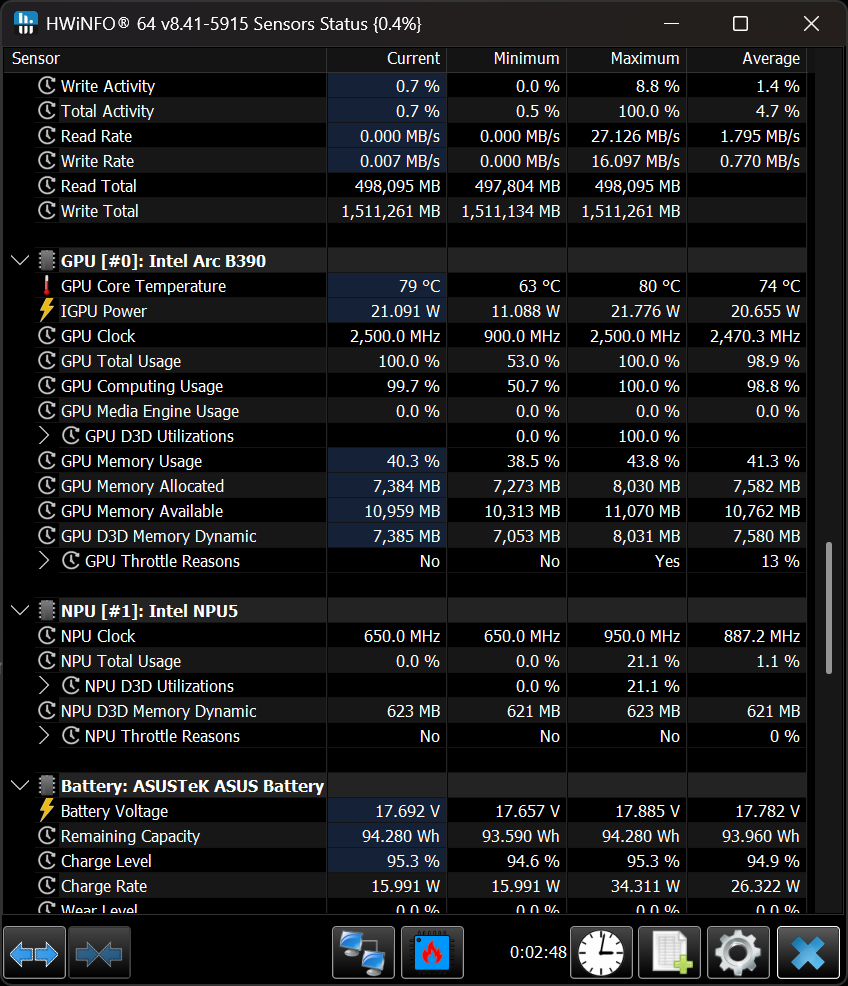Collapse the GPU [#0]: Intel Arc B390 group
The image size is (848, 986).
click(x=20, y=261)
